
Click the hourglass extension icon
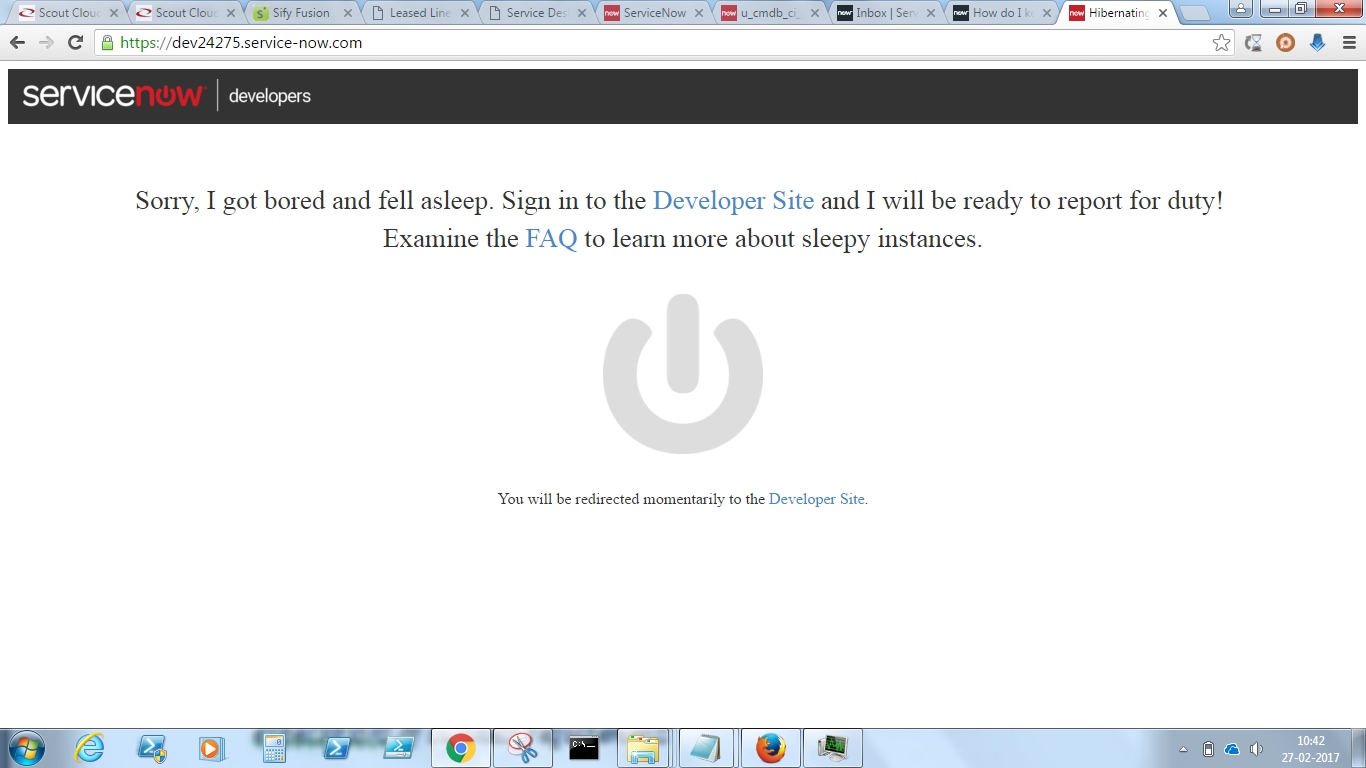pyautogui.click(x=1253, y=43)
